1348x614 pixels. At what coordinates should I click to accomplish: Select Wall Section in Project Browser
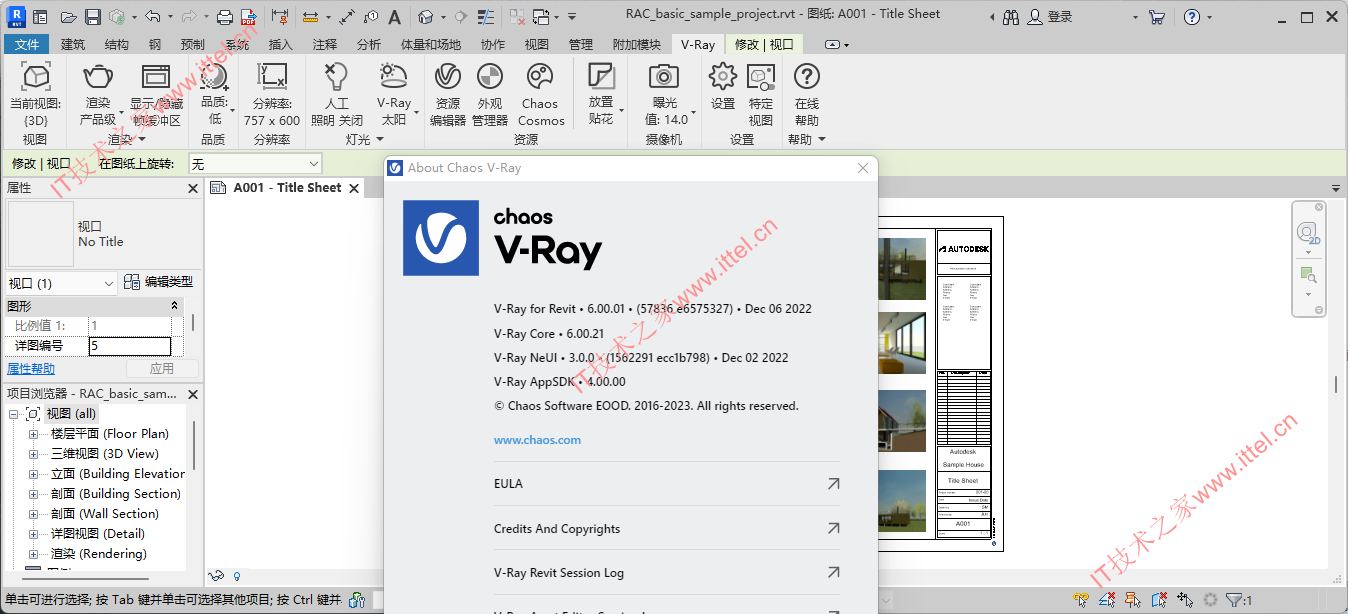coord(105,514)
